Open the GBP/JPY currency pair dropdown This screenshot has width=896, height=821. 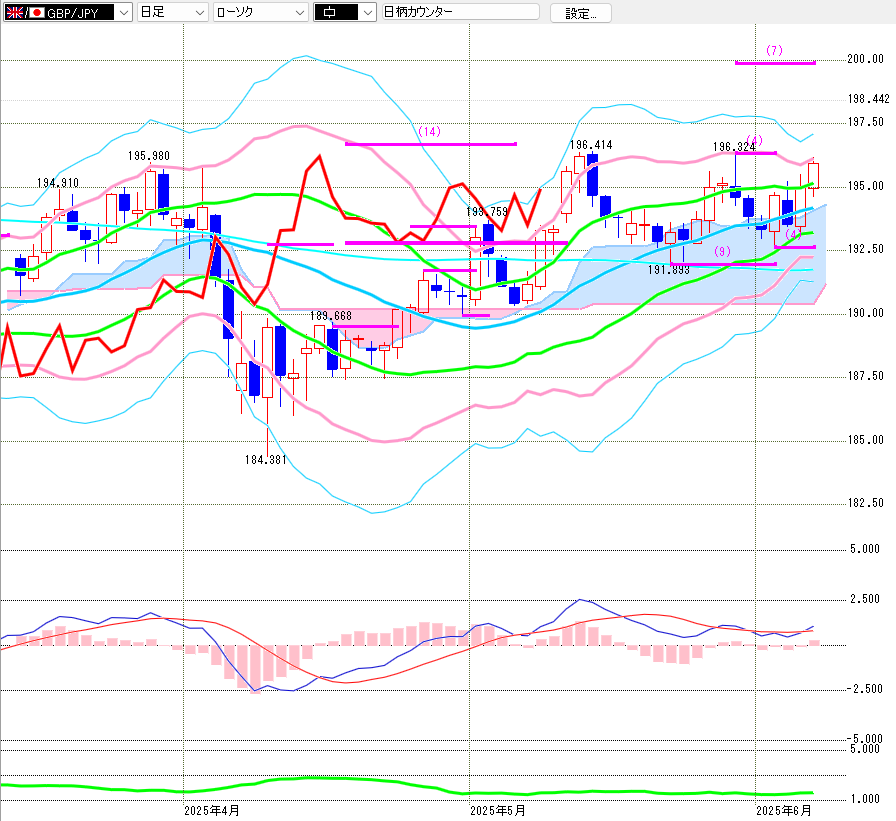pyautogui.click(x=68, y=12)
